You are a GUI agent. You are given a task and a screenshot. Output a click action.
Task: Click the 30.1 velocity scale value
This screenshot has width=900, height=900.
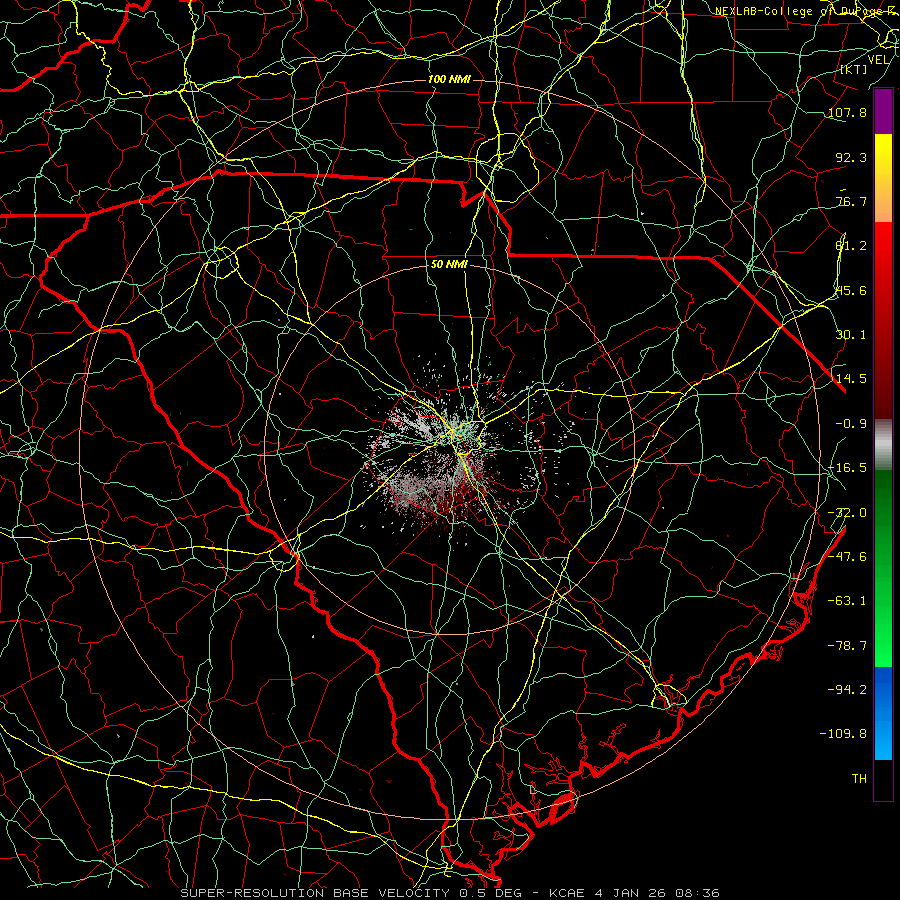pos(851,335)
